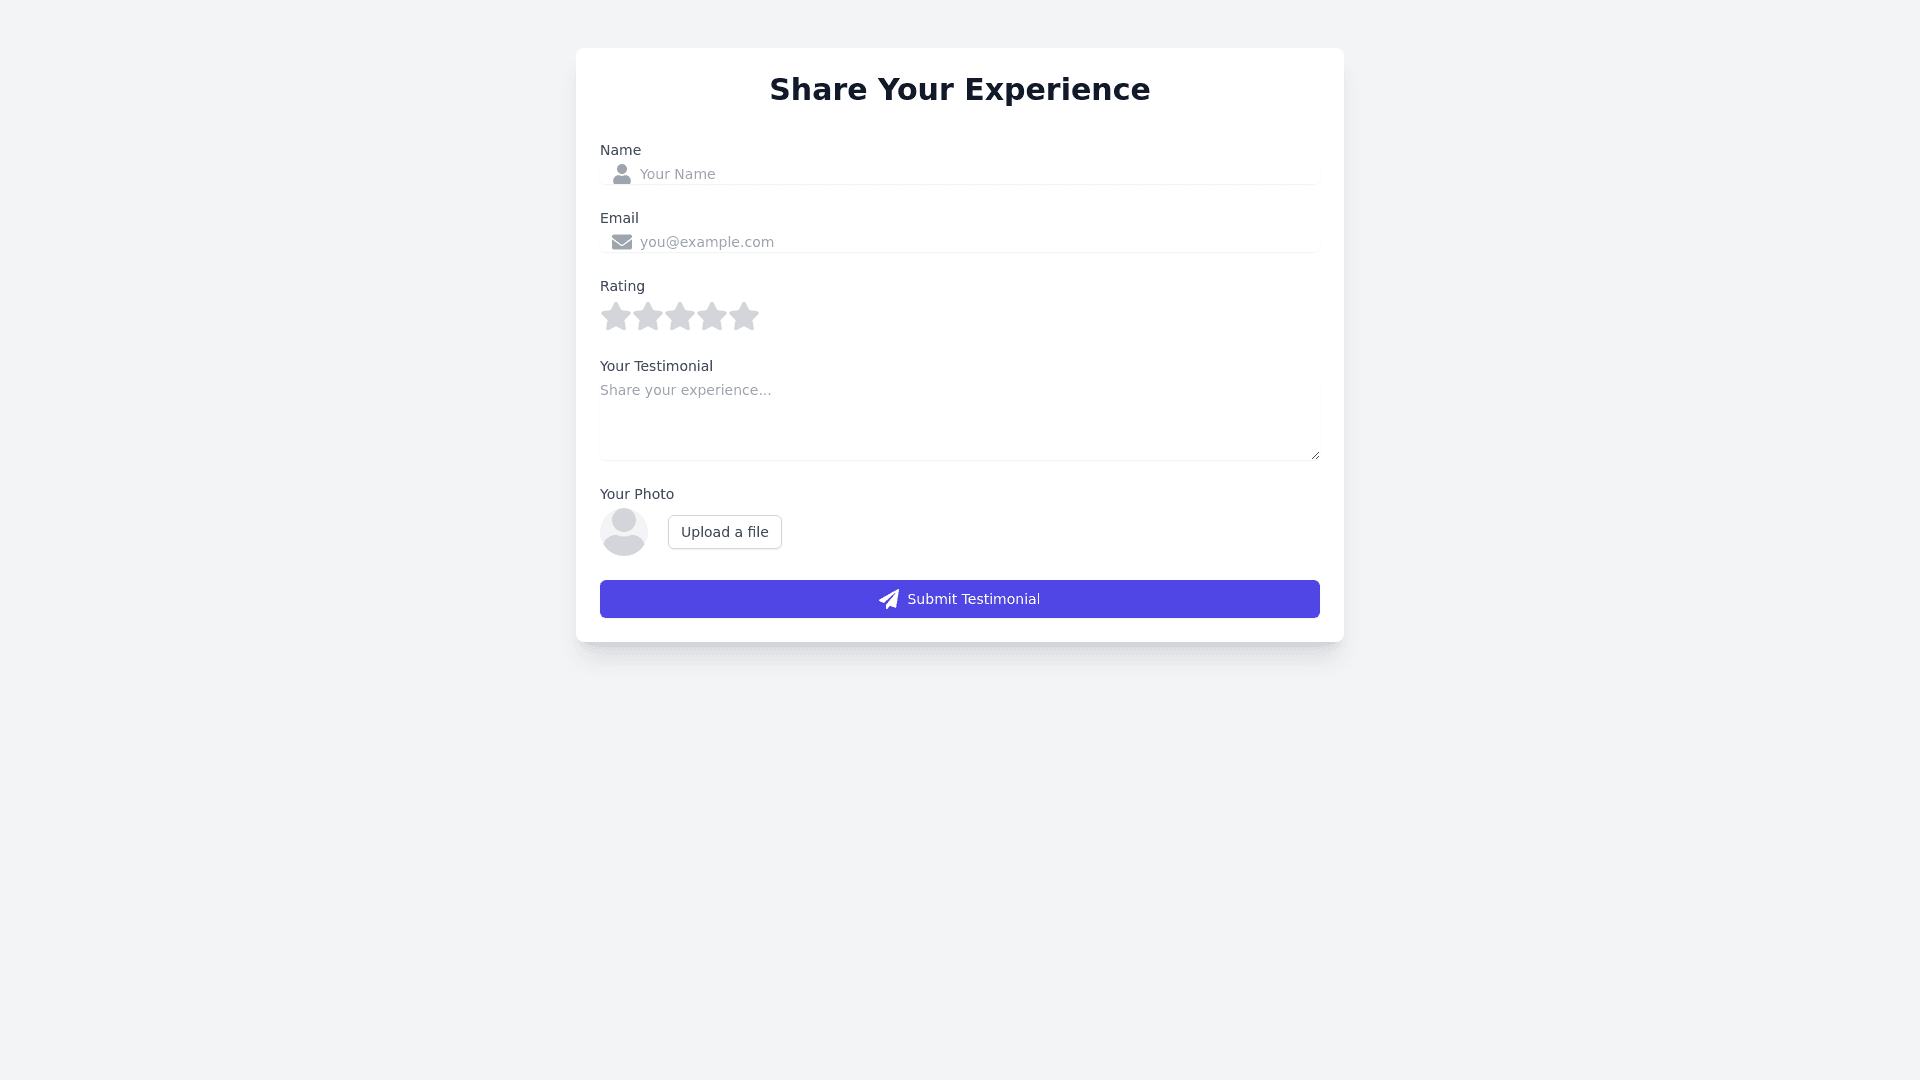
Task: Click the paper plane icon
Action: [889, 599]
